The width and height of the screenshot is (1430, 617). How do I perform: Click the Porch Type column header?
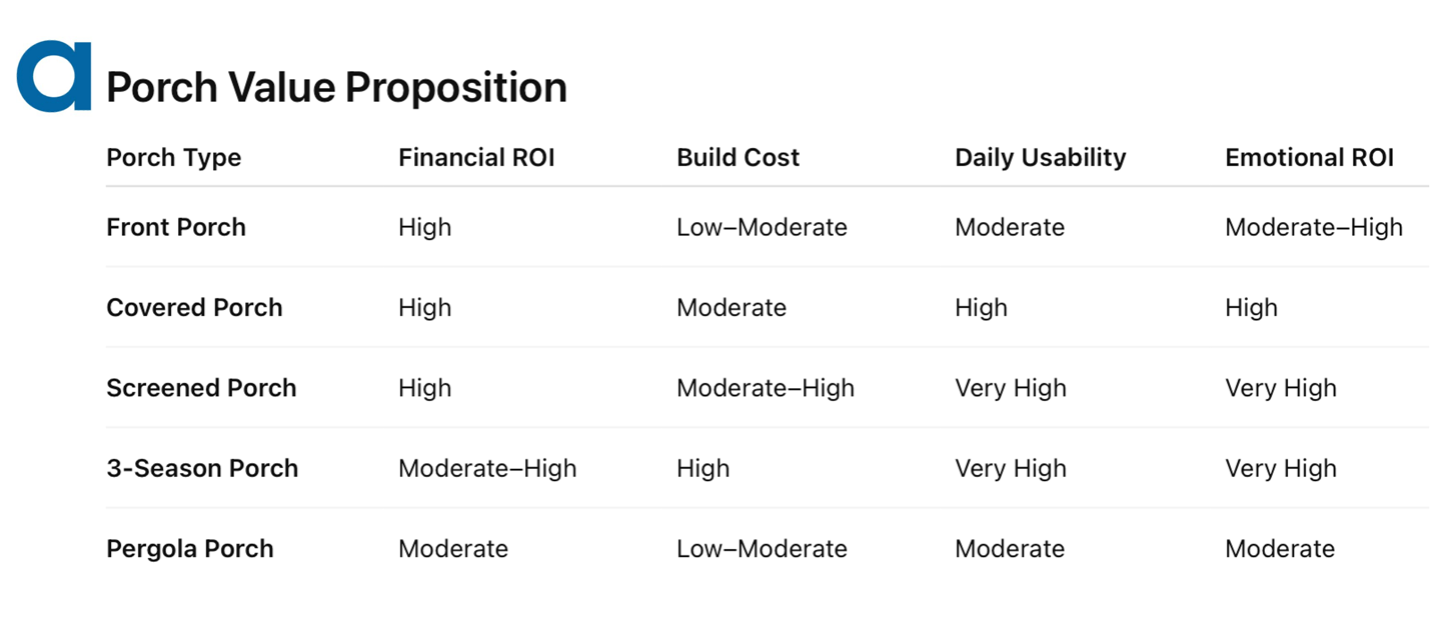[x=174, y=158]
